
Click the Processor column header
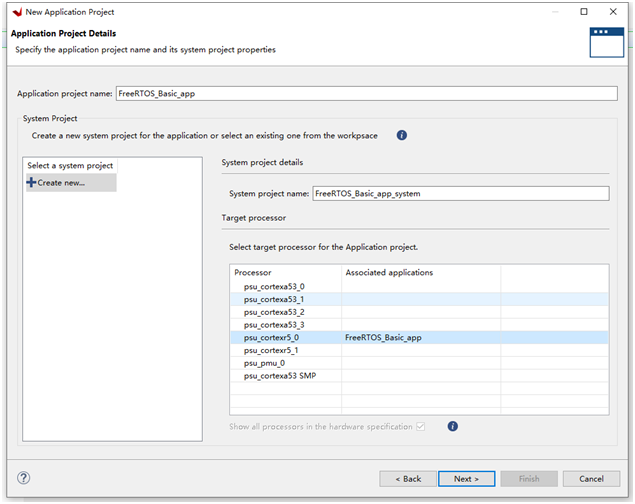(286, 272)
